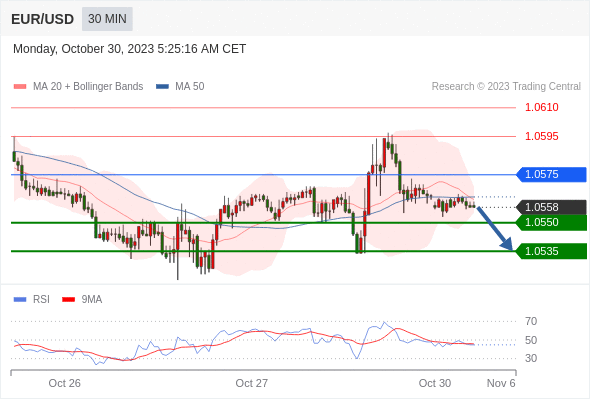Click the 9MA legend label
This screenshot has height=400, width=590.
(92, 300)
